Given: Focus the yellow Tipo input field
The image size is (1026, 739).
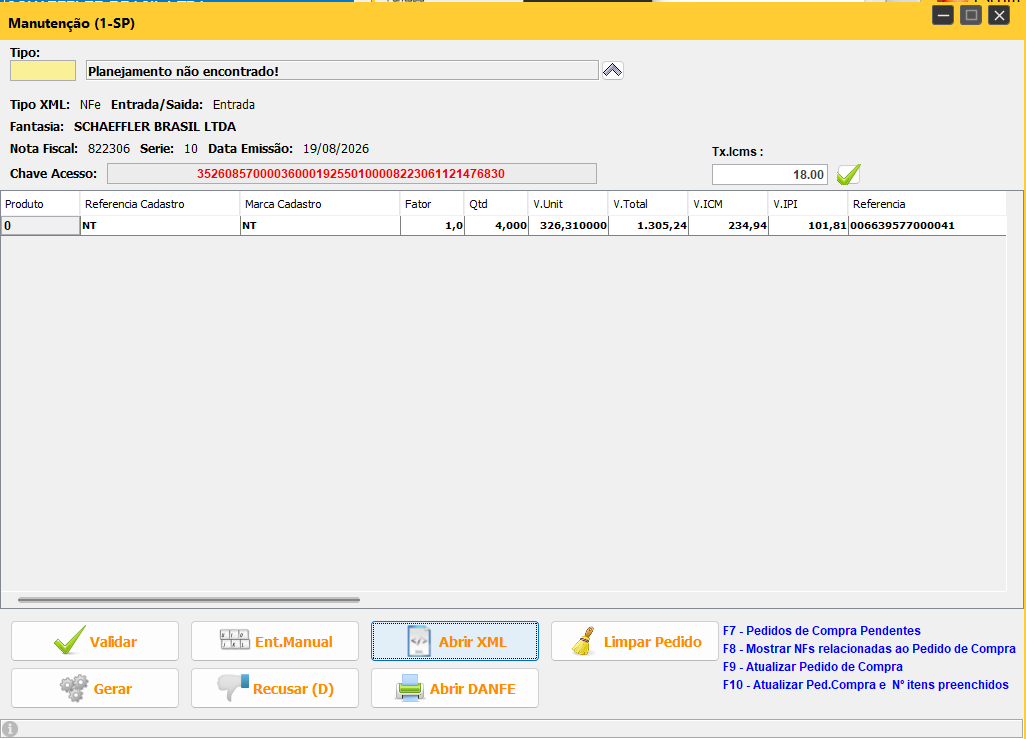Looking at the screenshot, I should (43, 71).
